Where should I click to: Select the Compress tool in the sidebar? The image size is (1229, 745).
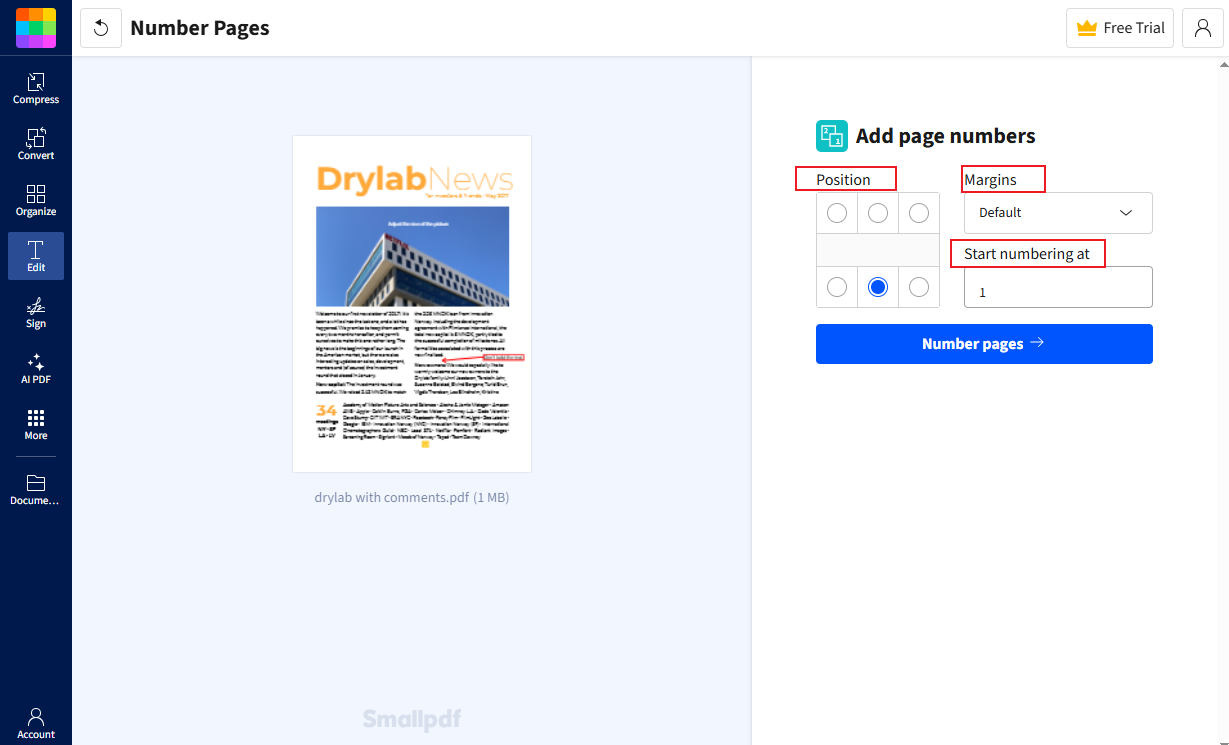(x=36, y=85)
